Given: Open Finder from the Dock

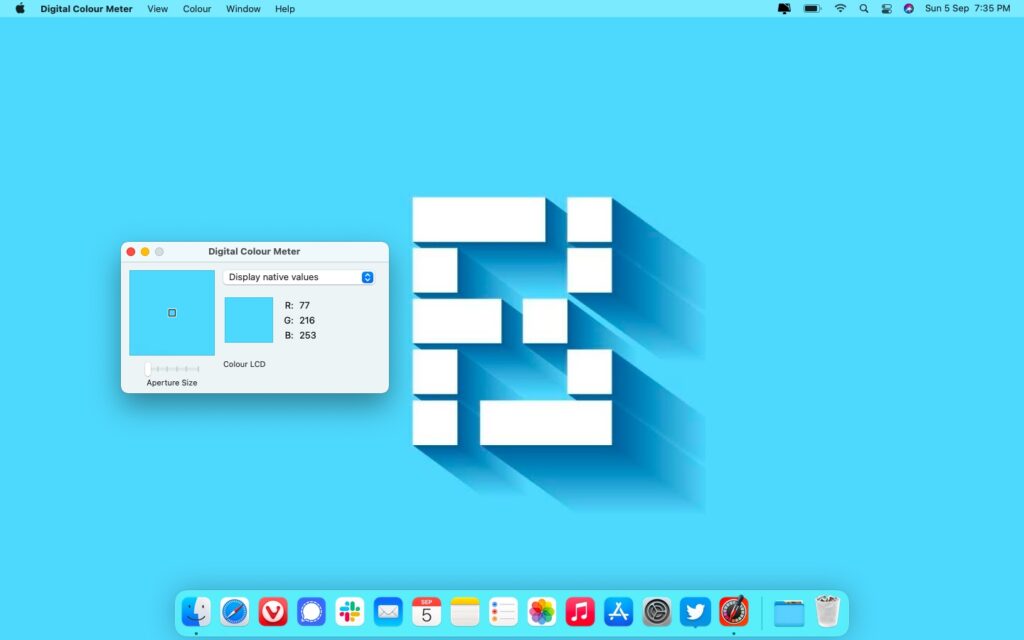Looking at the screenshot, I should point(196,611).
